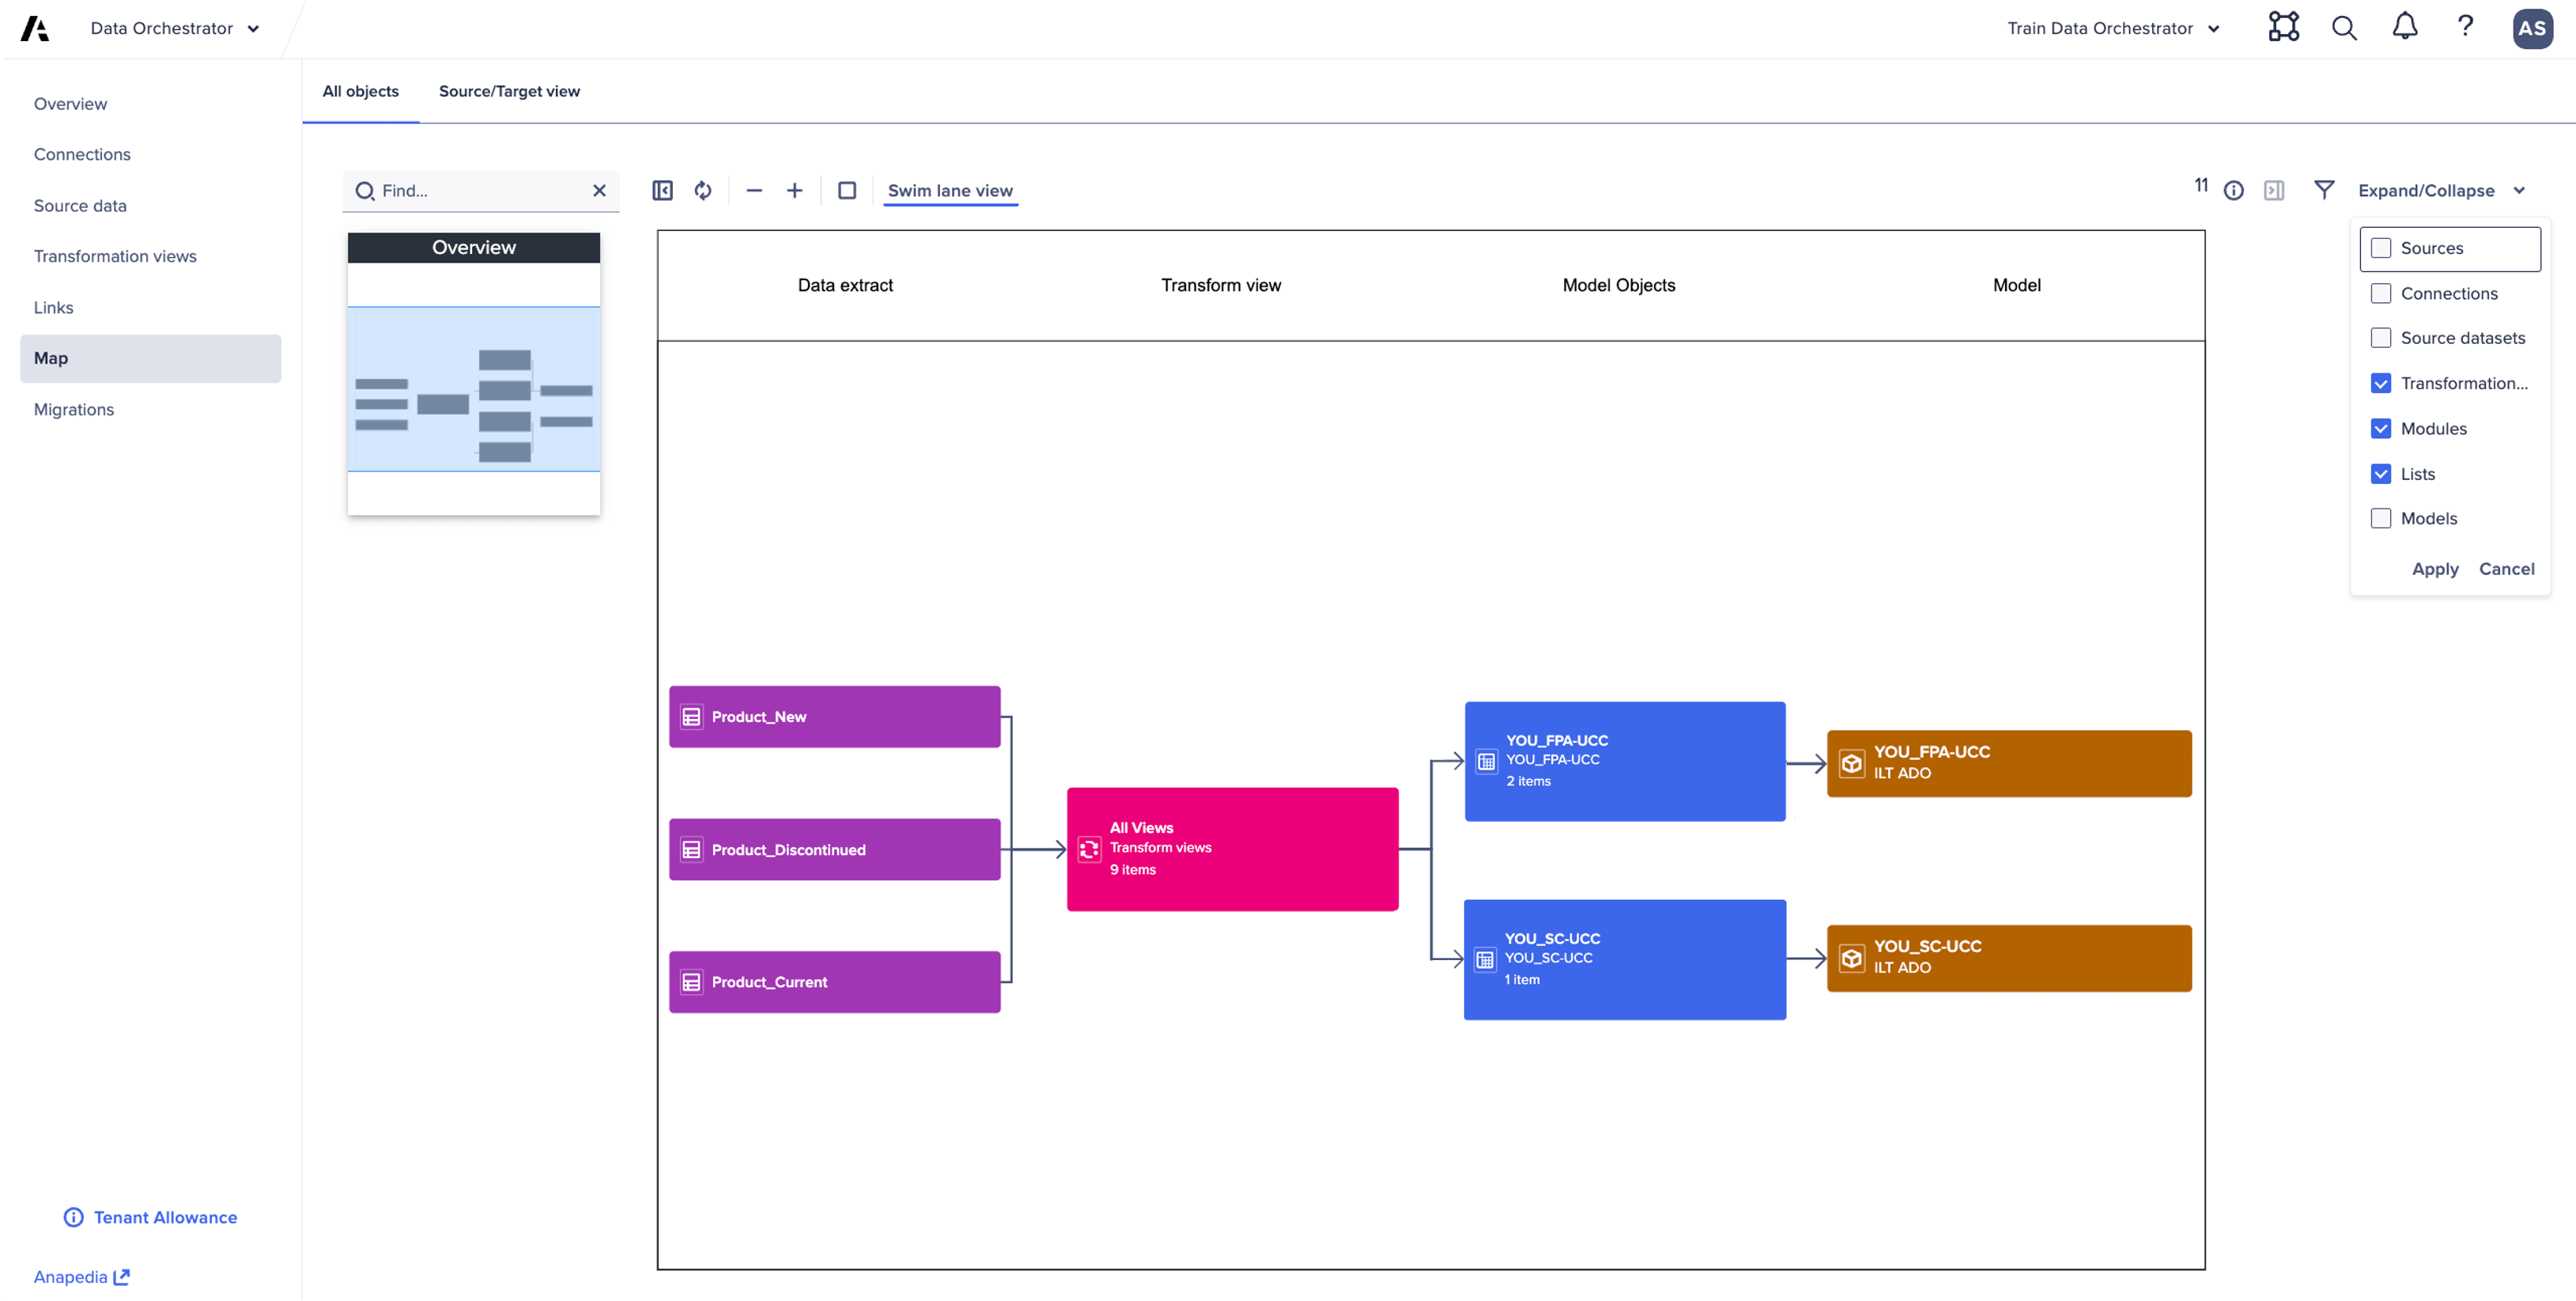
Task: Switch to the Source/Target view tab
Action: coord(509,91)
